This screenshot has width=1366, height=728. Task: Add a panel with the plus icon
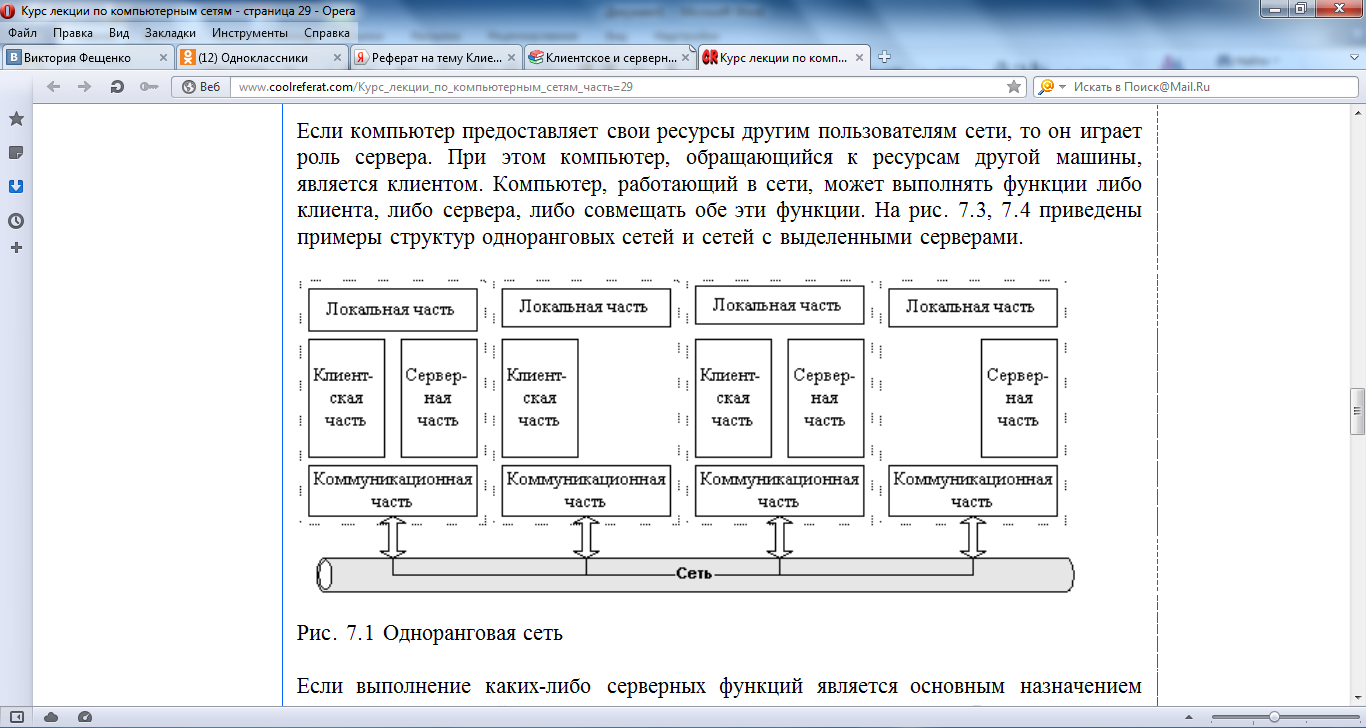pos(16,247)
